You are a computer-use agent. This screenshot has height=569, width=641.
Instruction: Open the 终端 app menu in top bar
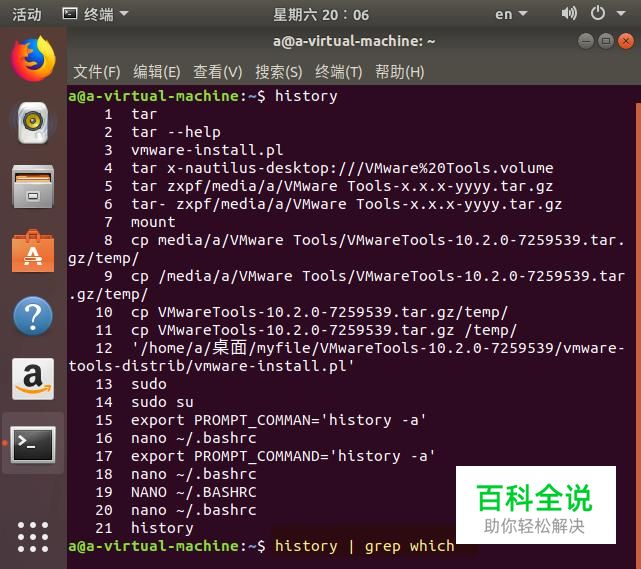coord(95,14)
